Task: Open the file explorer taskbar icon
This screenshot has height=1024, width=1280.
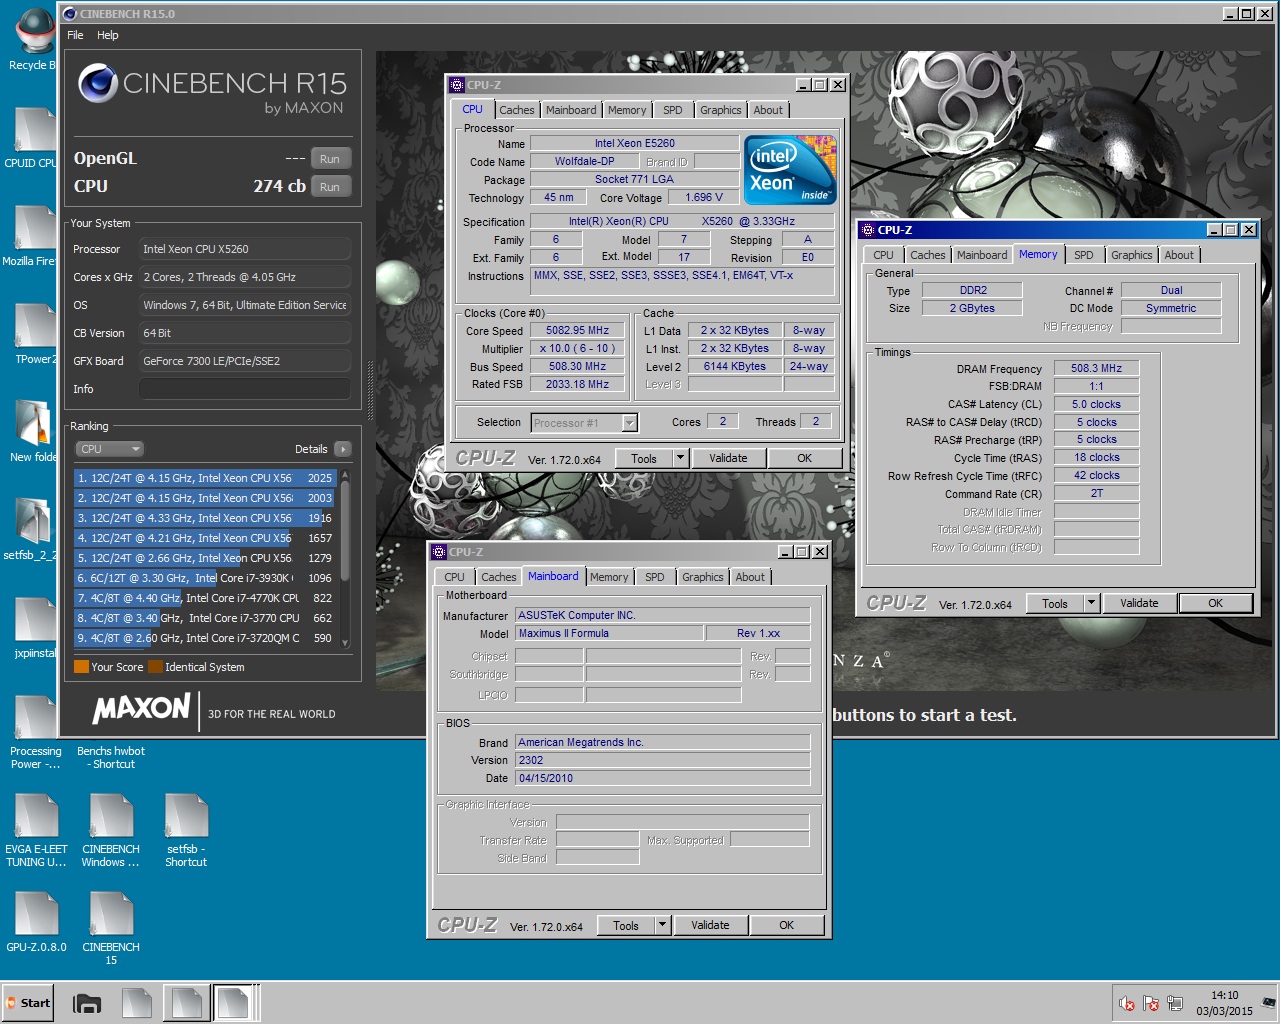Action: pos(88,1003)
